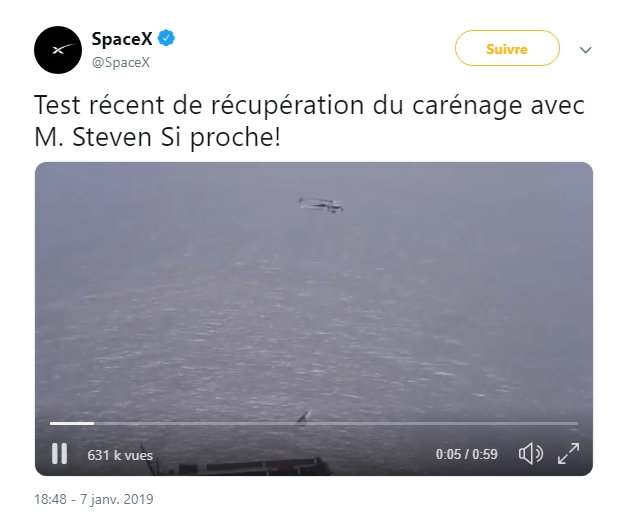Click the center of the video frame
627x519 pixels.
pyautogui.click(x=314, y=319)
